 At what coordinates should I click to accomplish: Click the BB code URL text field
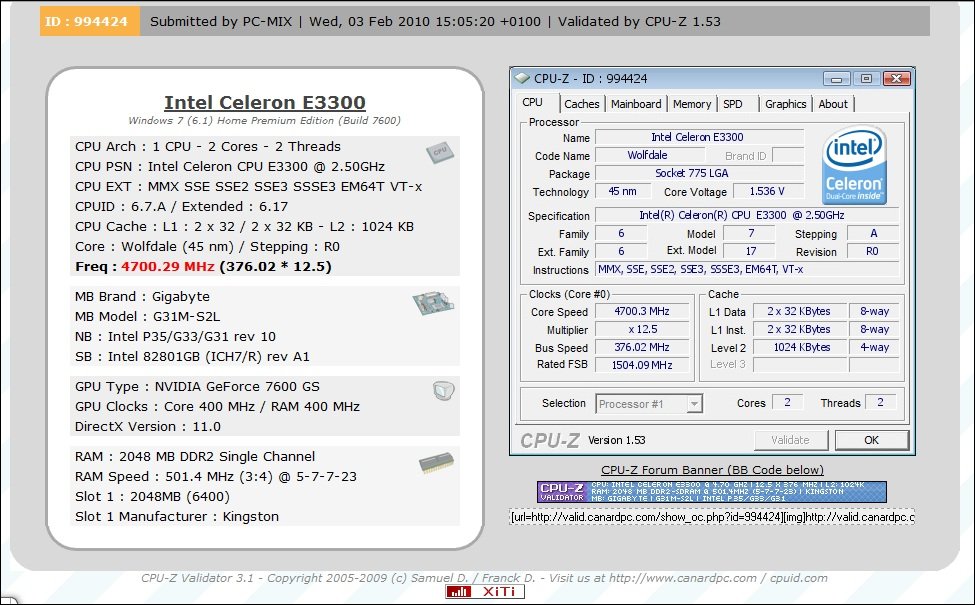pyautogui.click(x=711, y=517)
